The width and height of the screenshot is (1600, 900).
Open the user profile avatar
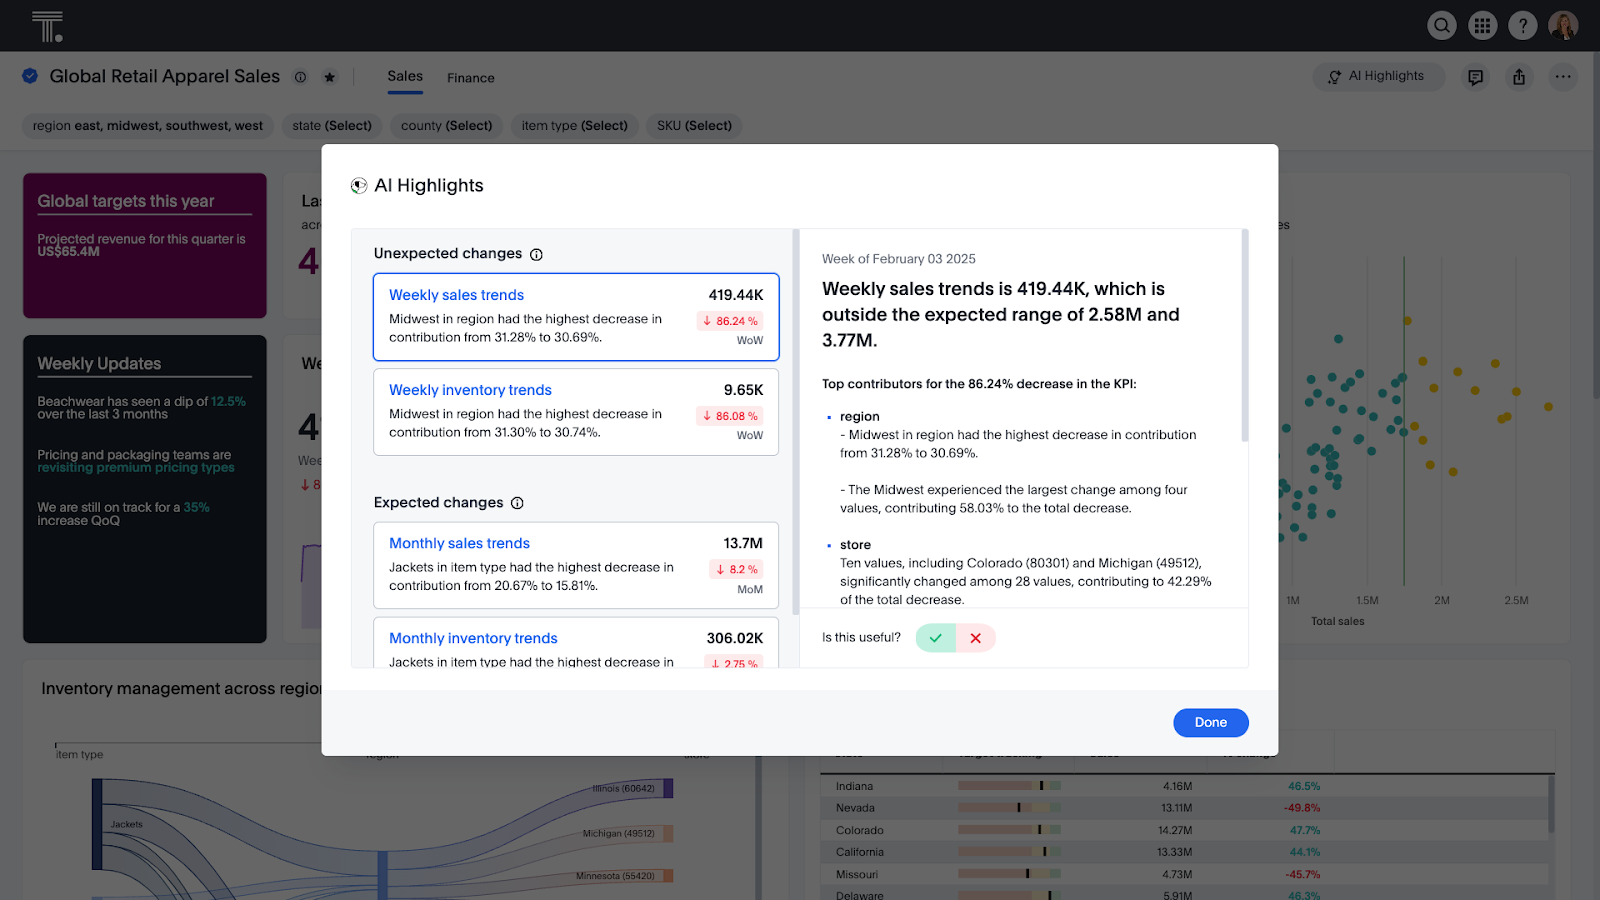coord(1562,25)
